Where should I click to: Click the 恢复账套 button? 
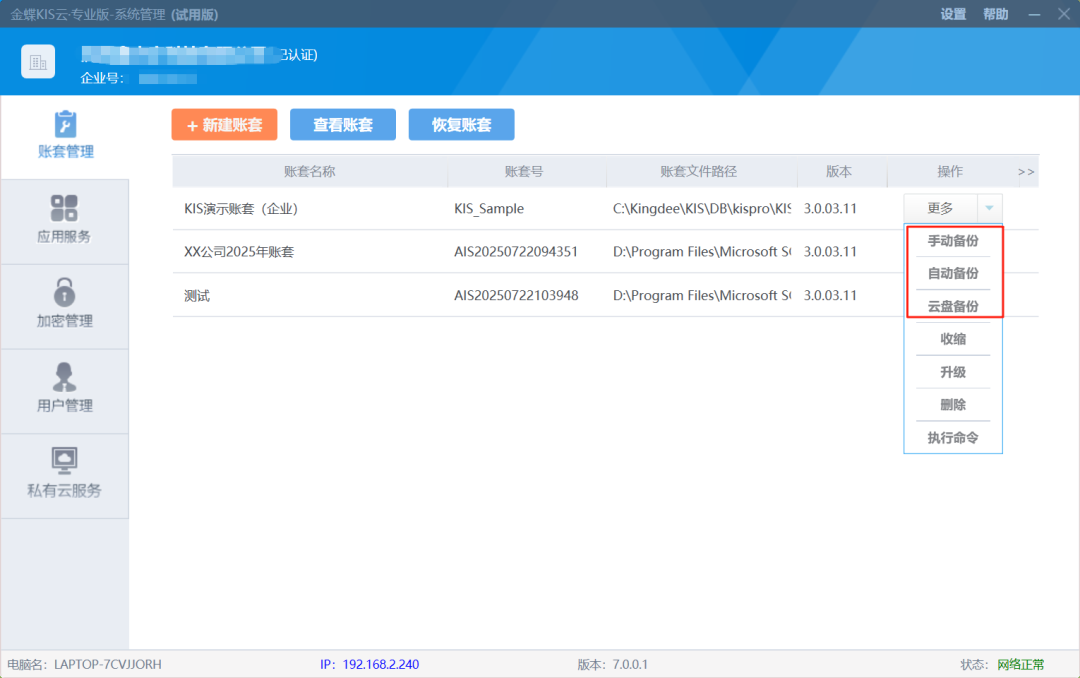pos(461,125)
